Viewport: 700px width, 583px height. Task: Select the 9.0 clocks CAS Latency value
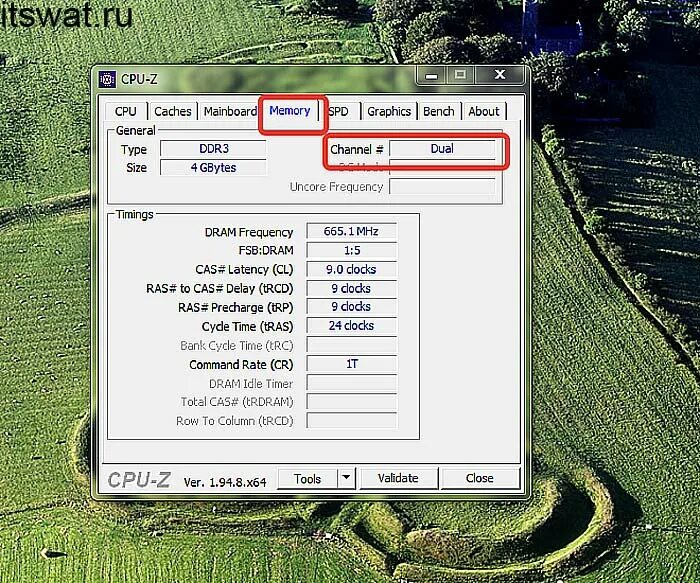(x=351, y=270)
